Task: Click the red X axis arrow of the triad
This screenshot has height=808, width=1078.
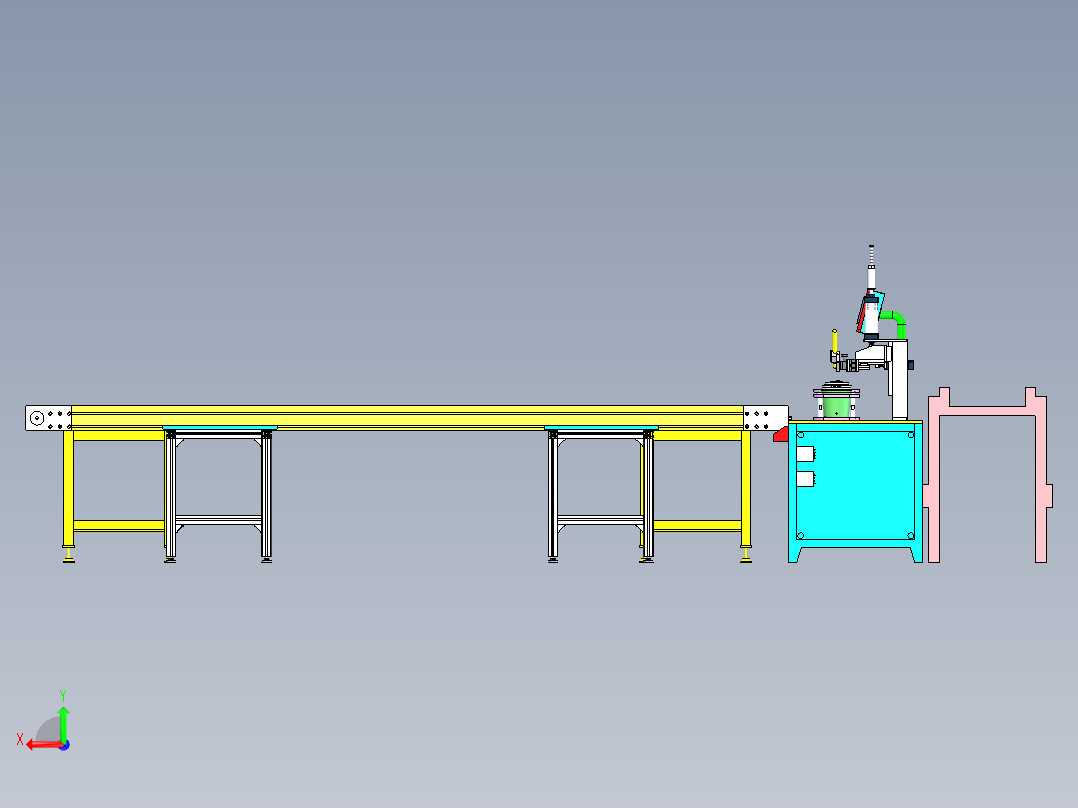Action: [43, 745]
